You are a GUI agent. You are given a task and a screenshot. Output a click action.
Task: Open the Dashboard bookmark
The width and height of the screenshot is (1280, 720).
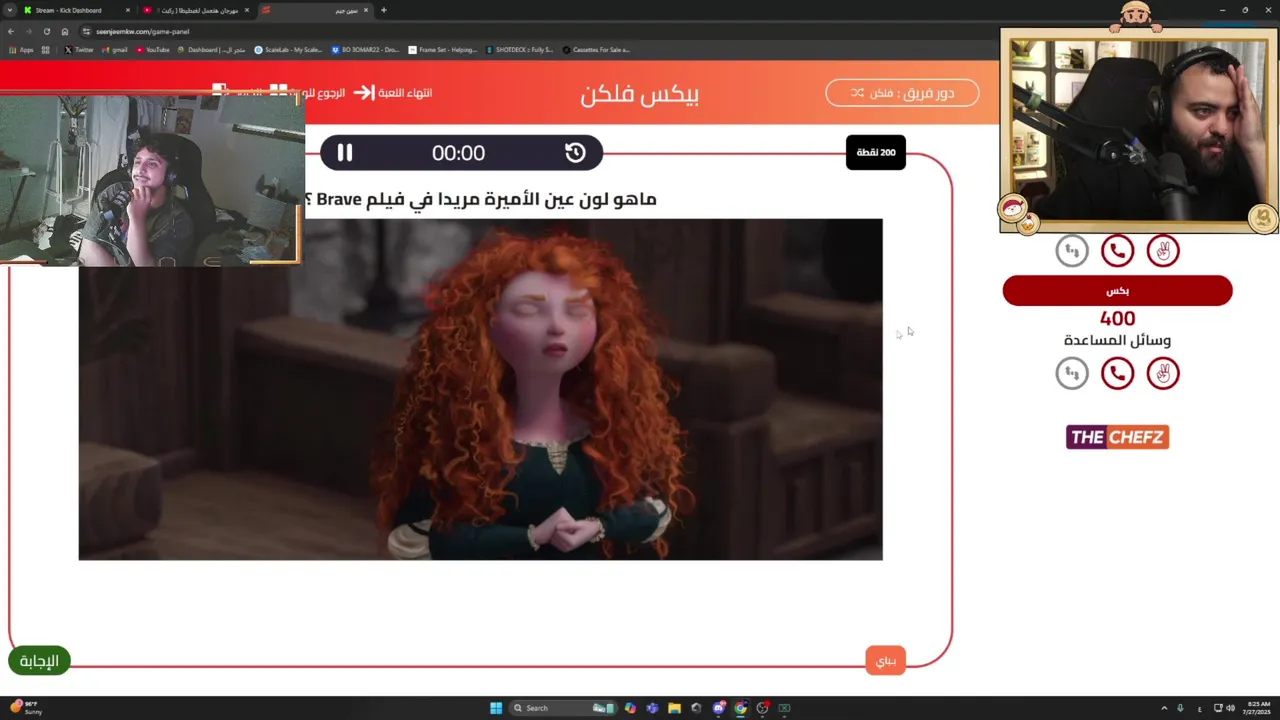click(212, 49)
